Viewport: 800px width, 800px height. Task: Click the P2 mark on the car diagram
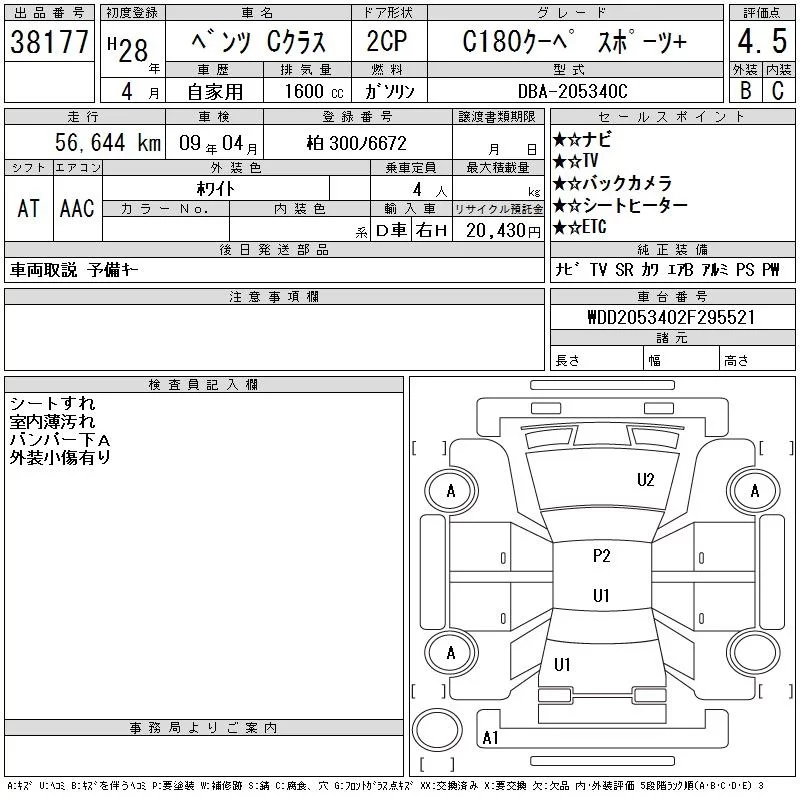[601, 557]
